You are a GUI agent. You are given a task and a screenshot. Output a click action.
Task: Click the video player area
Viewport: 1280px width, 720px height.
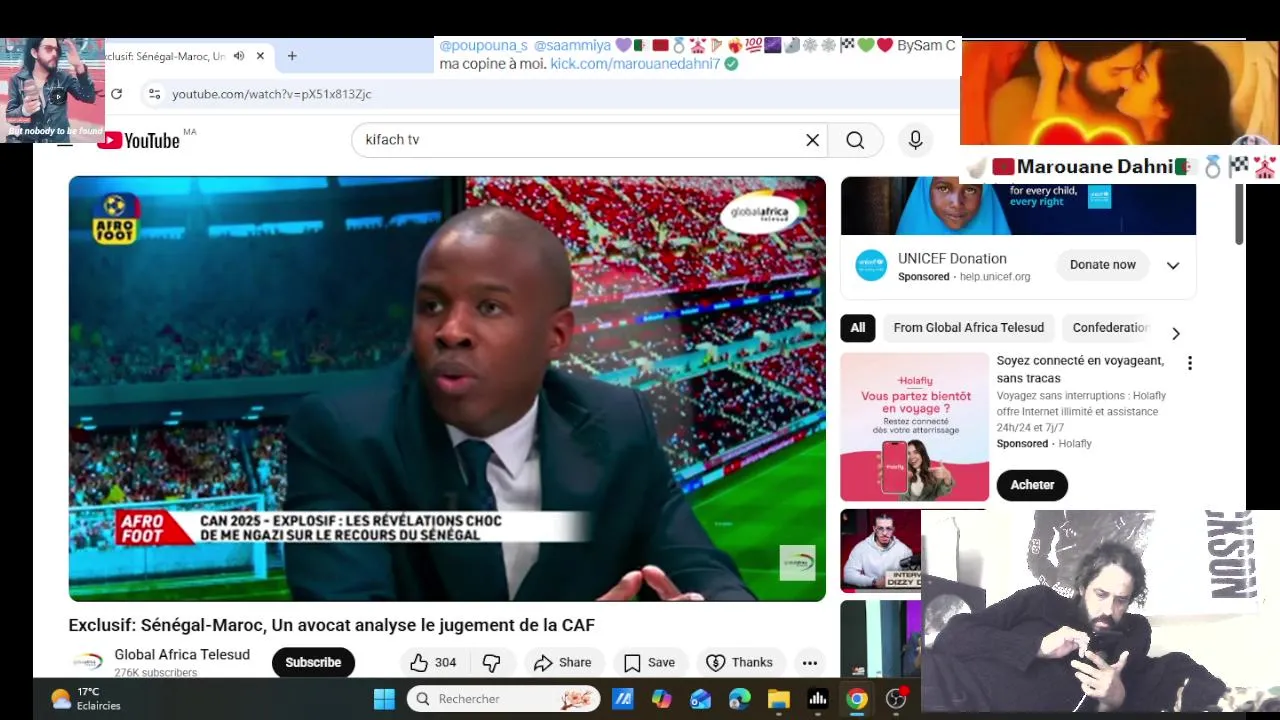(x=447, y=388)
